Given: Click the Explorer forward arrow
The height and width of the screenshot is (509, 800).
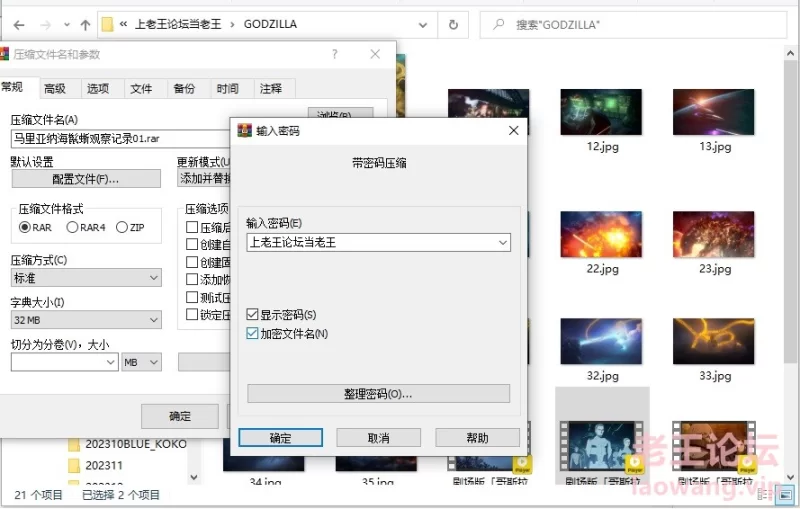Looking at the screenshot, I should click(46, 24).
